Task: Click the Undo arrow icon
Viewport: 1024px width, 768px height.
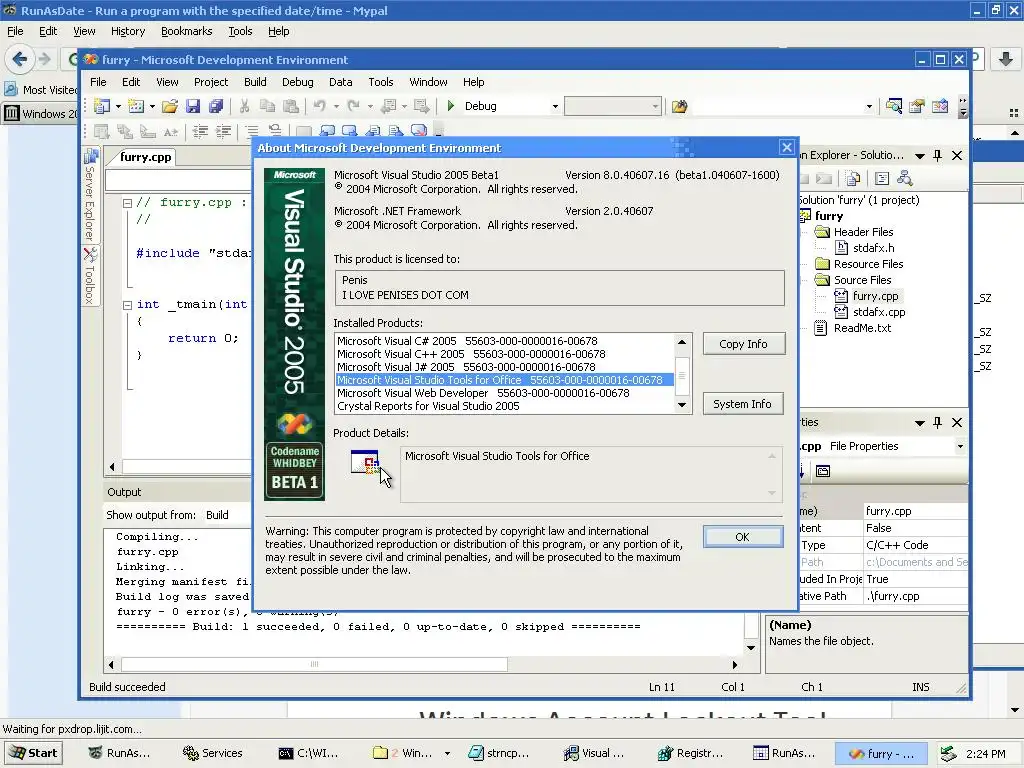Action: (x=319, y=106)
